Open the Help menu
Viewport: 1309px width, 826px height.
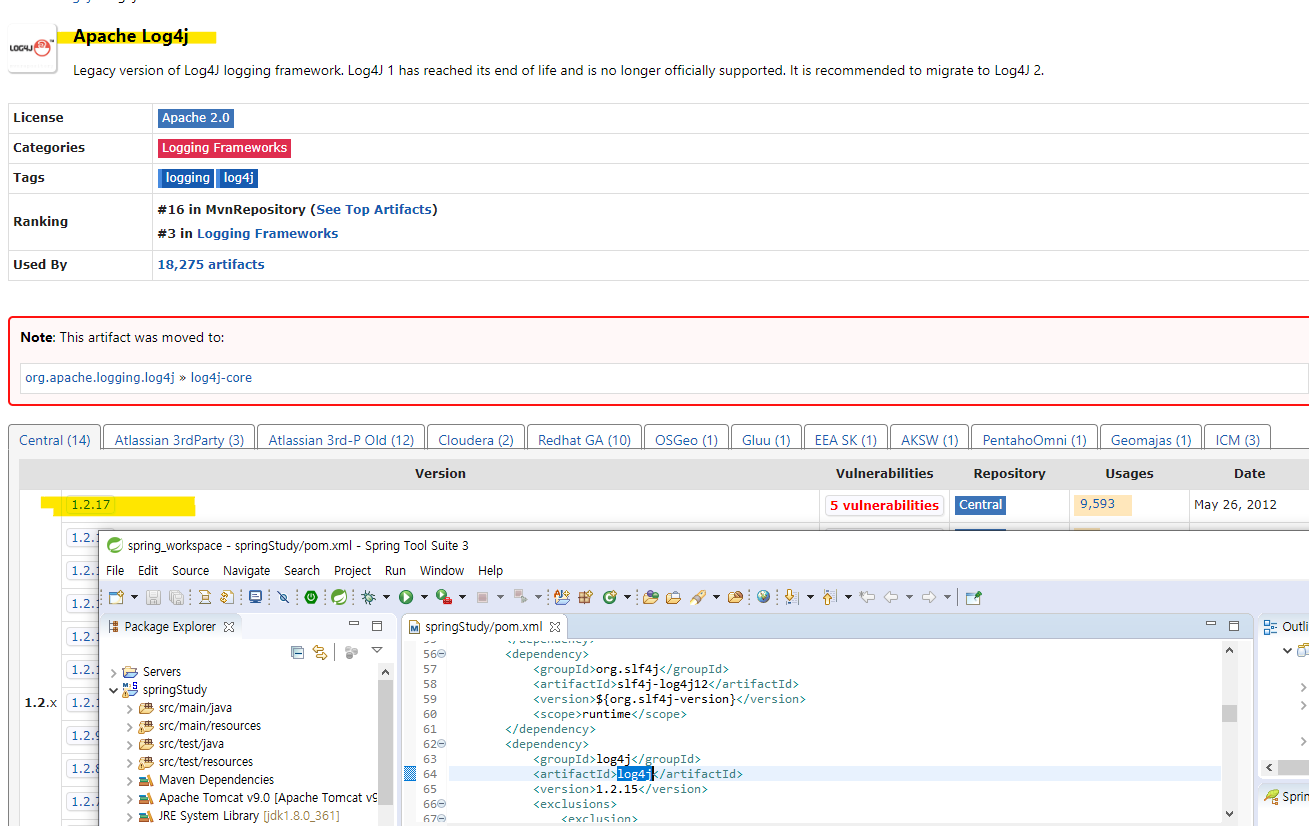pyautogui.click(x=491, y=570)
